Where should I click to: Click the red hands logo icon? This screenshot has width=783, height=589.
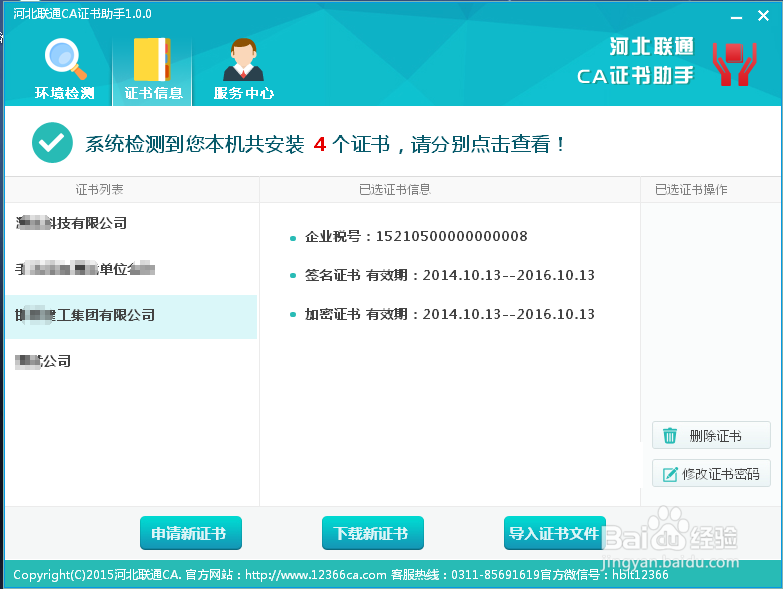click(734, 64)
